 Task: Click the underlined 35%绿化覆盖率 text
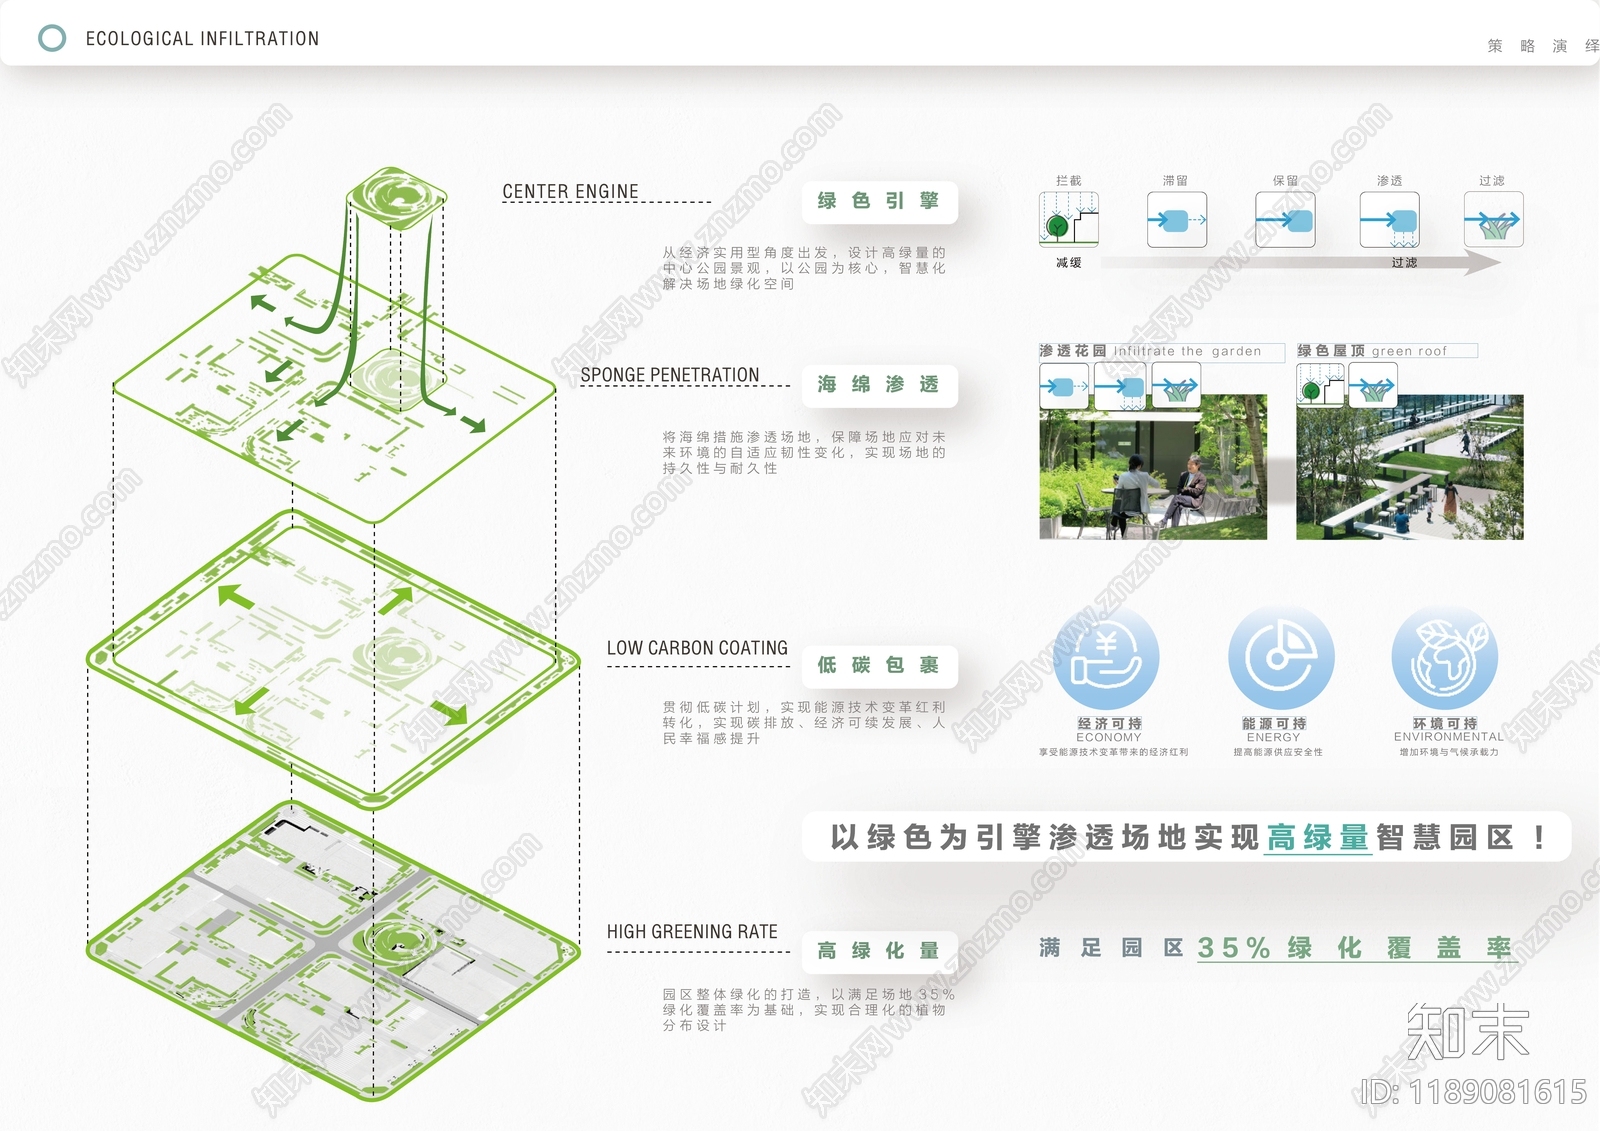(x=1357, y=948)
